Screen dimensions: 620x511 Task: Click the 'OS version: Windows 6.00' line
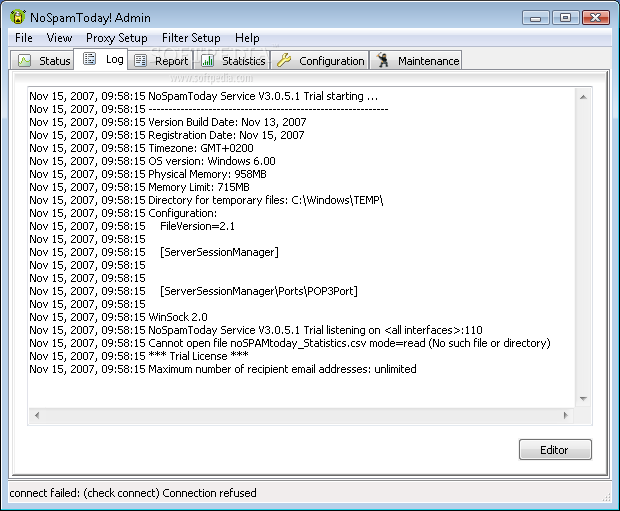click(152, 161)
